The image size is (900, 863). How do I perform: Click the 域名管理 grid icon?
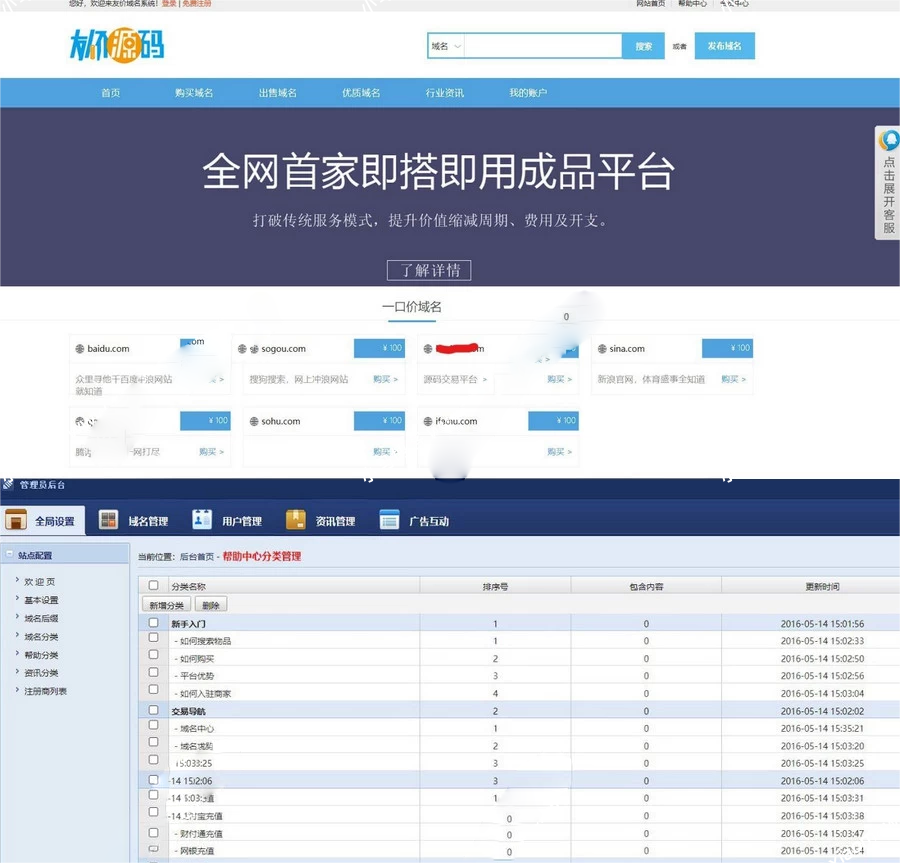(108, 520)
